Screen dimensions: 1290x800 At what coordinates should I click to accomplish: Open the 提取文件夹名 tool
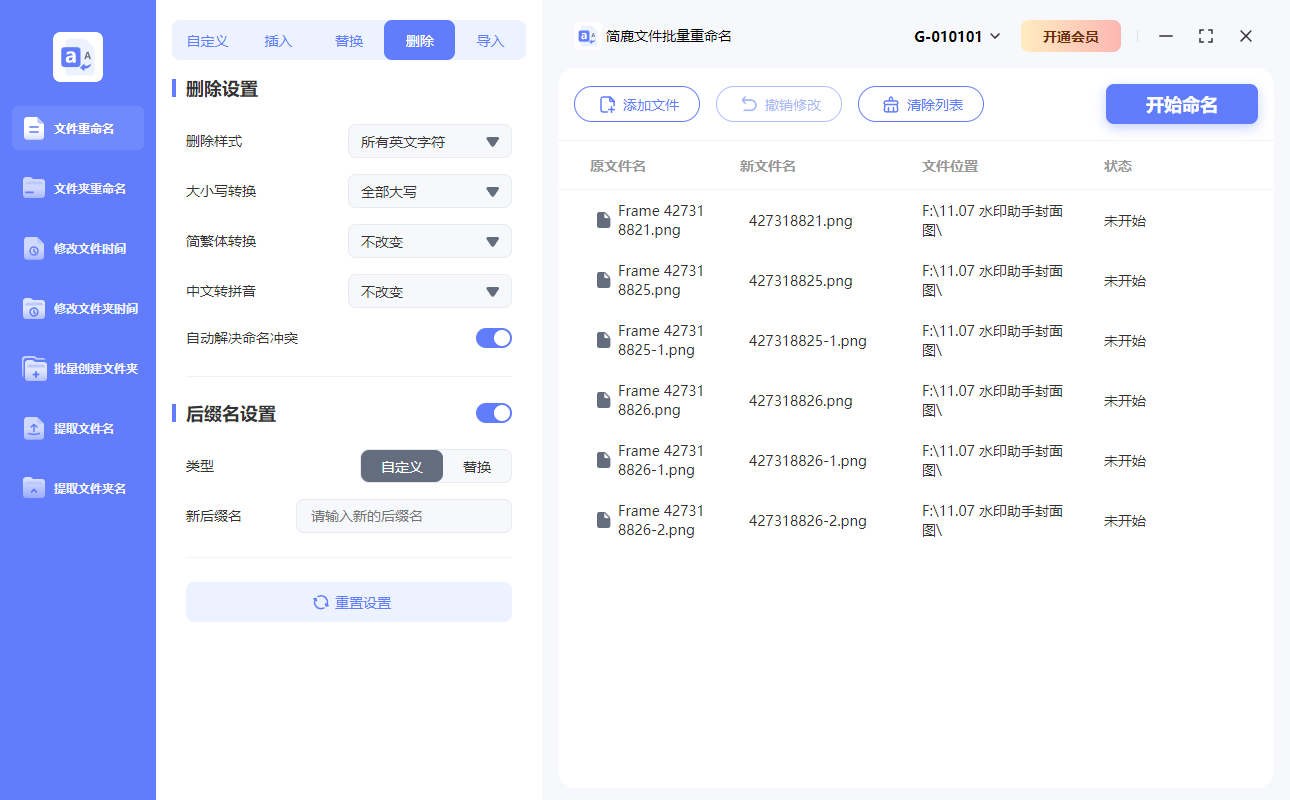(x=77, y=488)
